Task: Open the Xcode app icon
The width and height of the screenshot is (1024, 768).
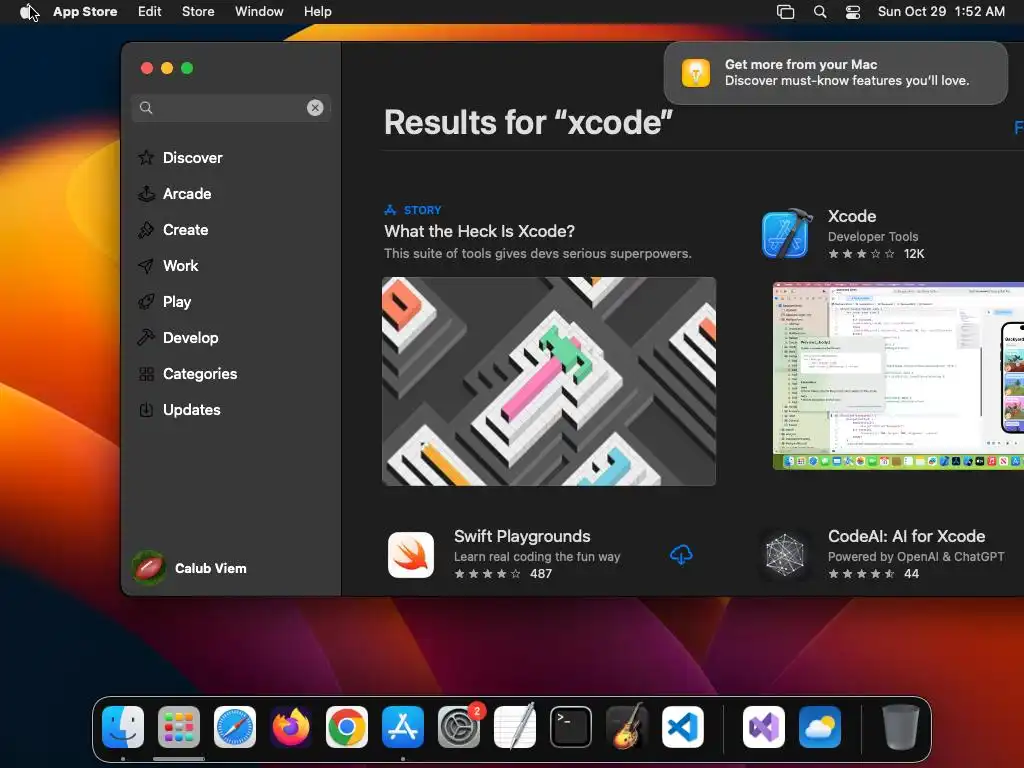Action: coord(786,234)
